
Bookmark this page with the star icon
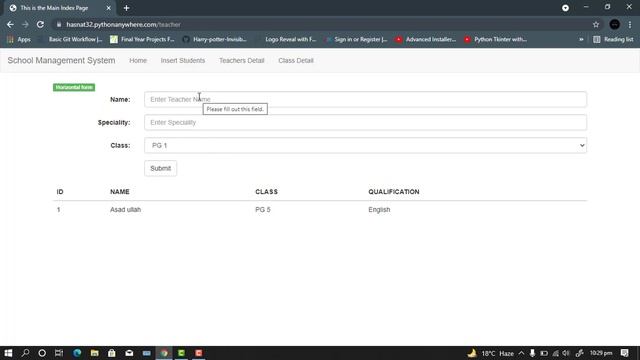596,24
